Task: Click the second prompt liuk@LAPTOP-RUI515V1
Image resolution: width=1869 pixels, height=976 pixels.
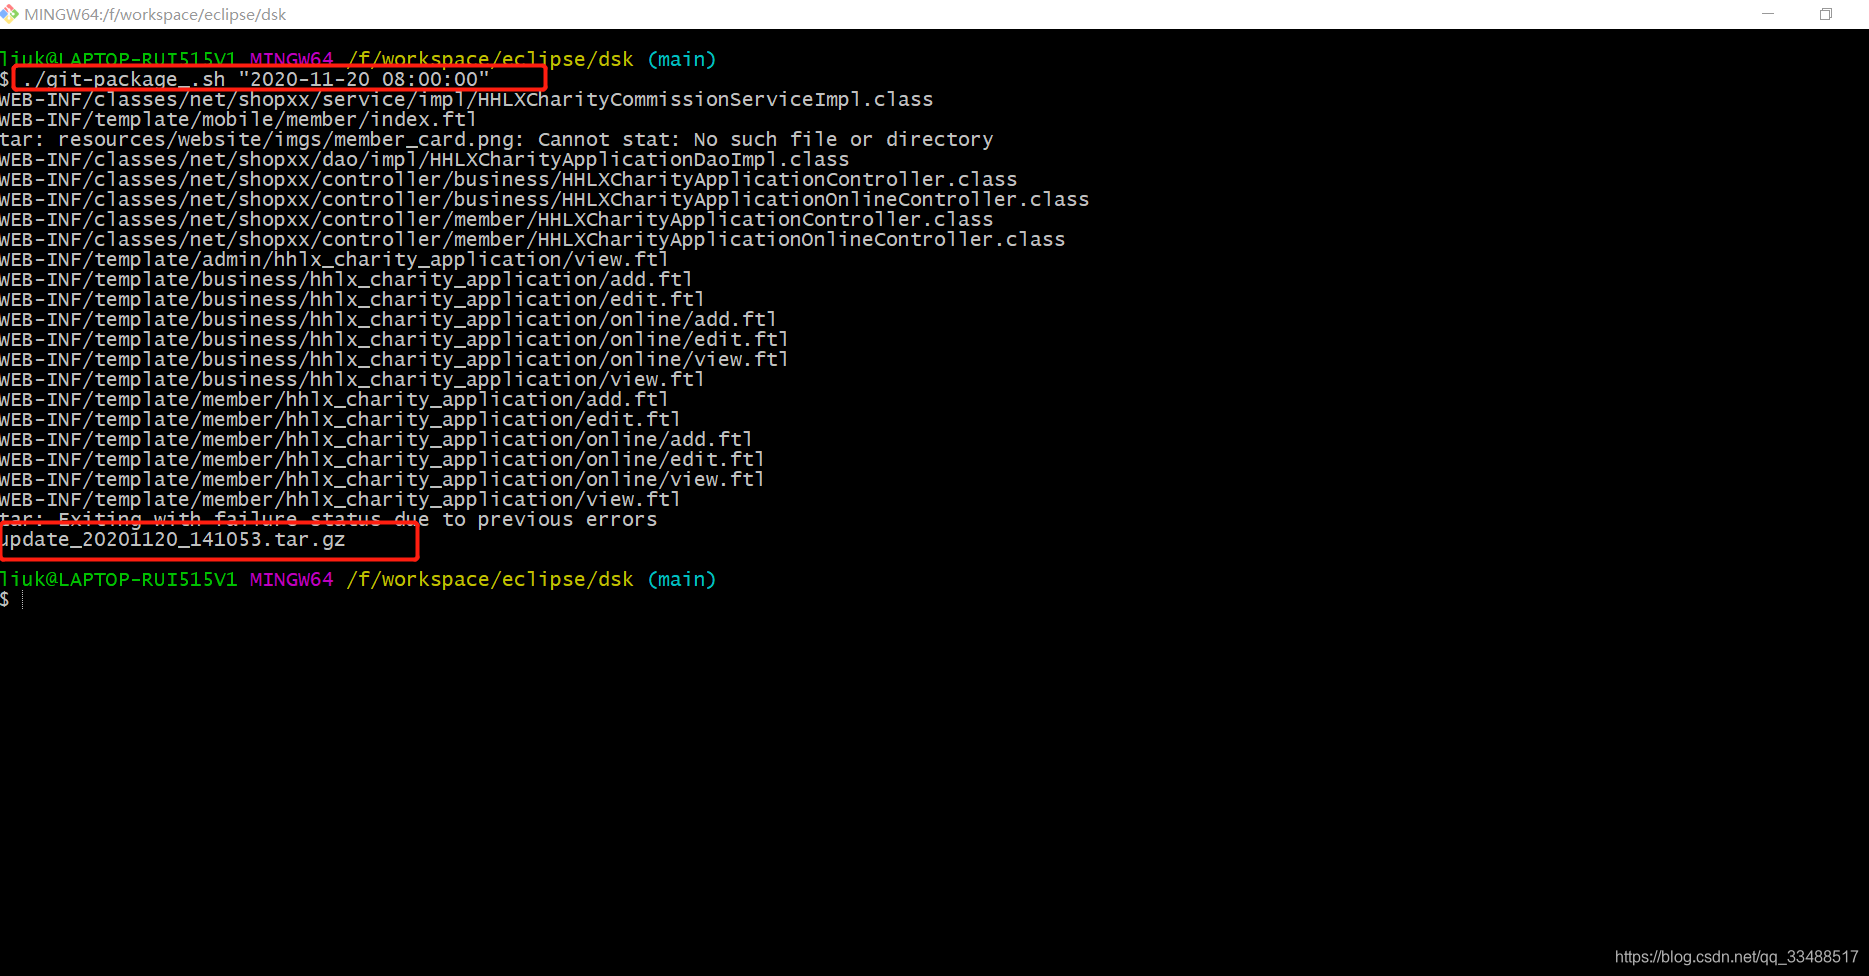Action: (x=118, y=579)
